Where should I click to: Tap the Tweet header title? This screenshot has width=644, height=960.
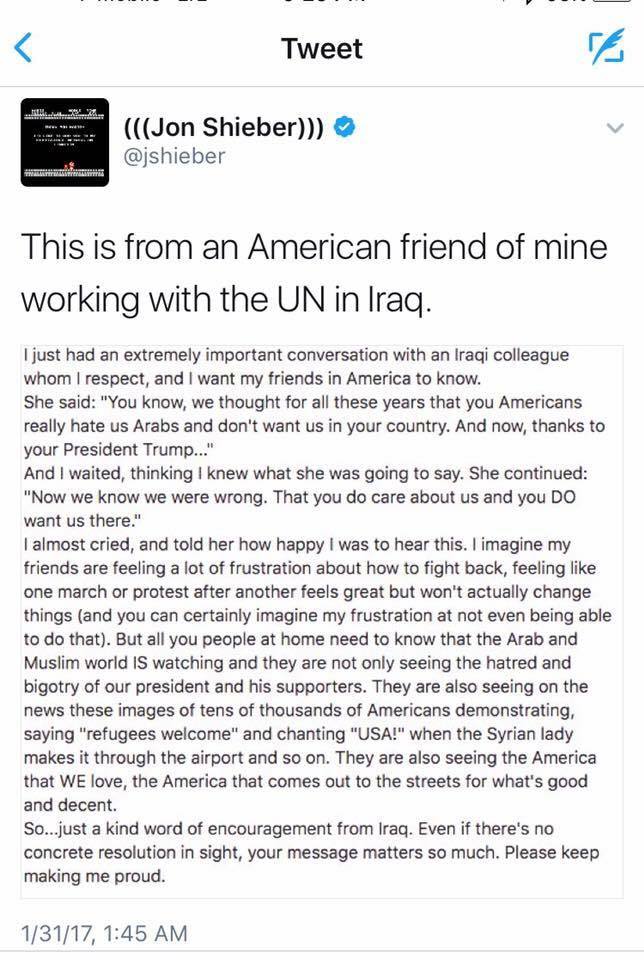322,48
